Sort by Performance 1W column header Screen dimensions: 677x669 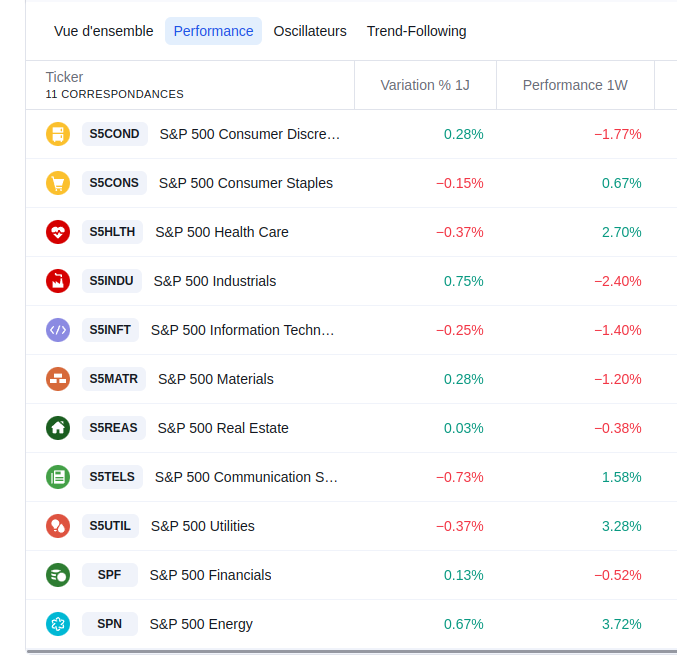point(575,85)
